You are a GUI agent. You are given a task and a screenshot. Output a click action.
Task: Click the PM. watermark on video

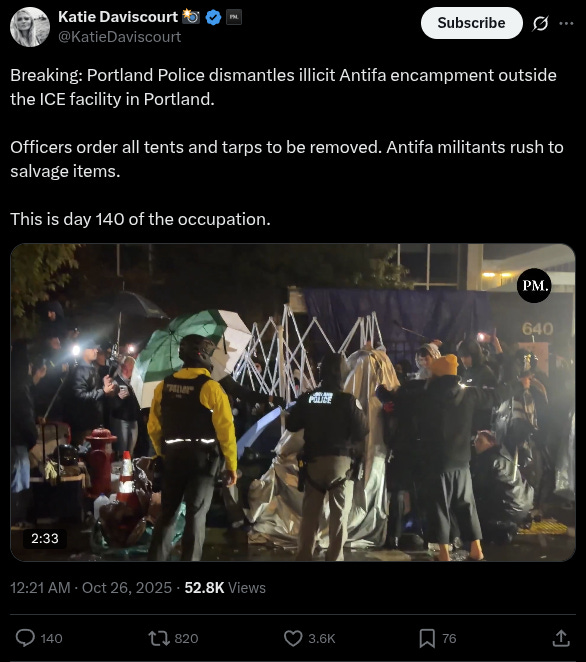[534, 285]
